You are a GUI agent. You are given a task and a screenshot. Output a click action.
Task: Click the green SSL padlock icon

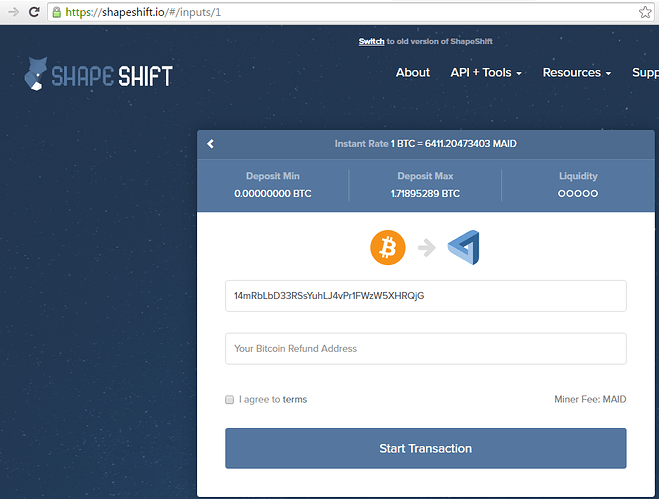(x=57, y=12)
